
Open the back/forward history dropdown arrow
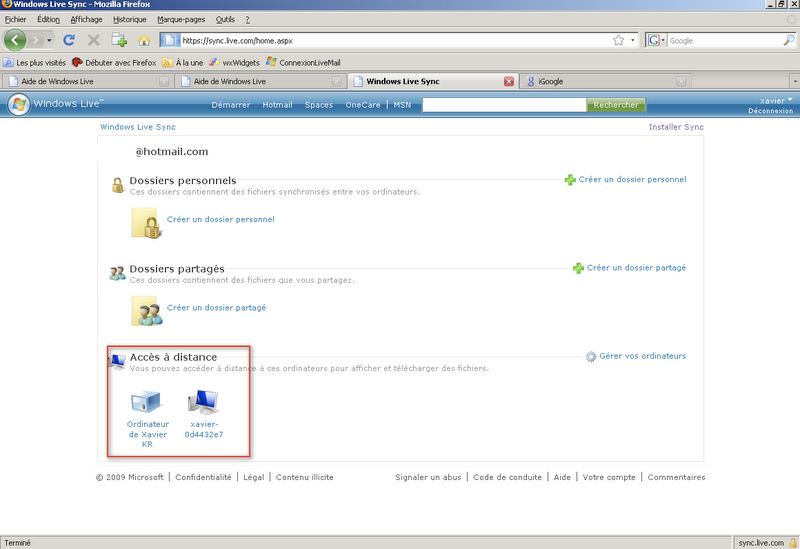pyautogui.click(x=49, y=40)
